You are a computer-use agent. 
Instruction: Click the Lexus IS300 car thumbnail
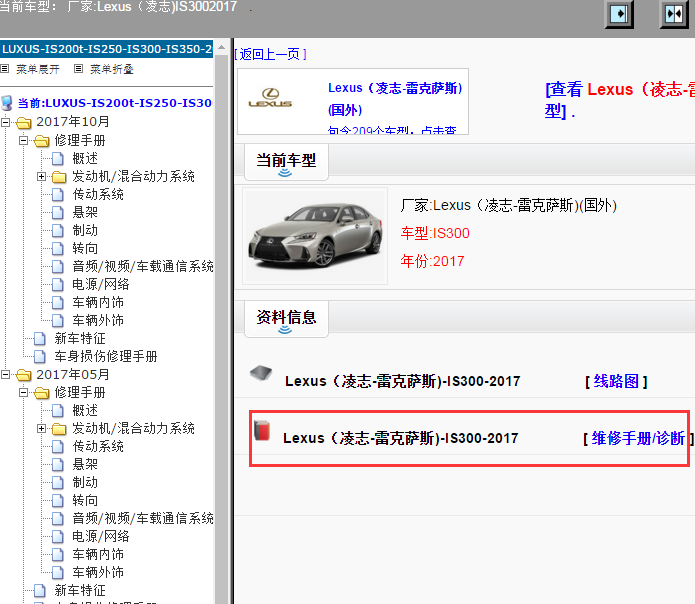(x=315, y=236)
